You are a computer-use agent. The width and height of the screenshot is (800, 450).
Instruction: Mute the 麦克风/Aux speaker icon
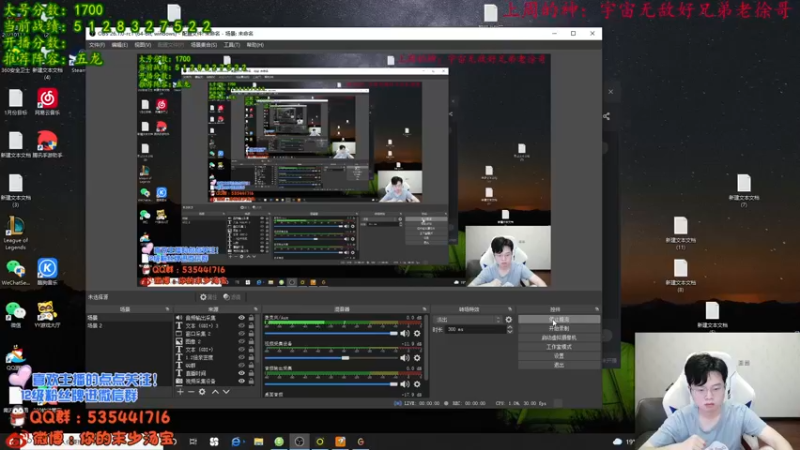(x=405, y=333)
